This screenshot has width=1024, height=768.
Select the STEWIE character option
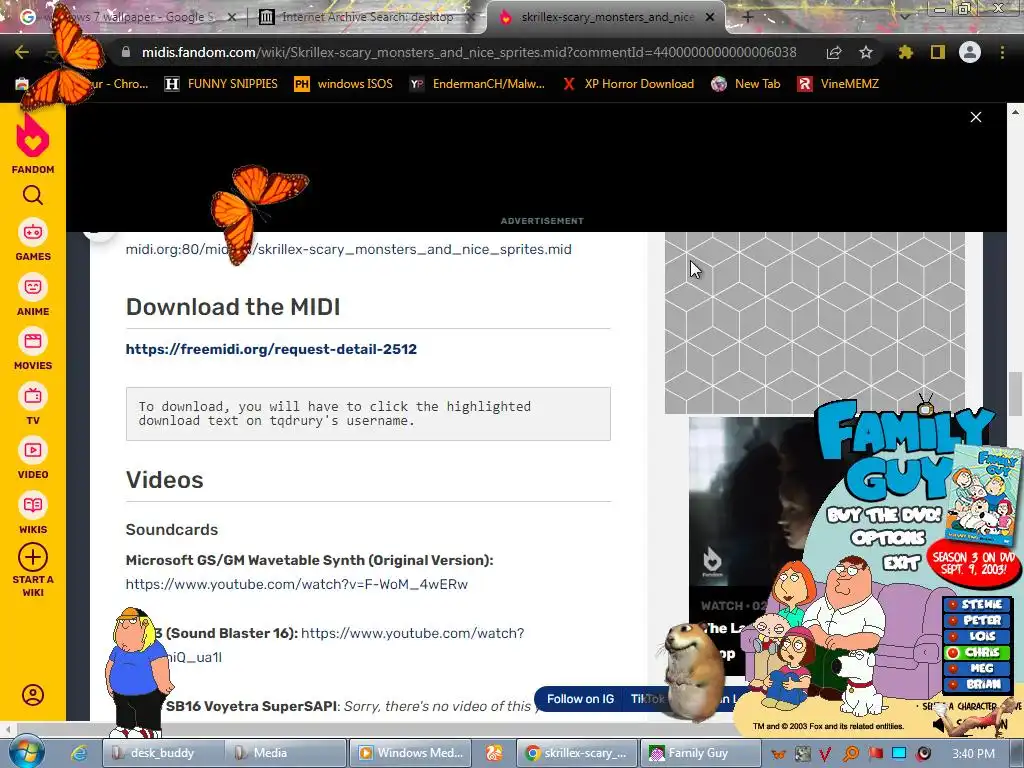tap(978, 604)
